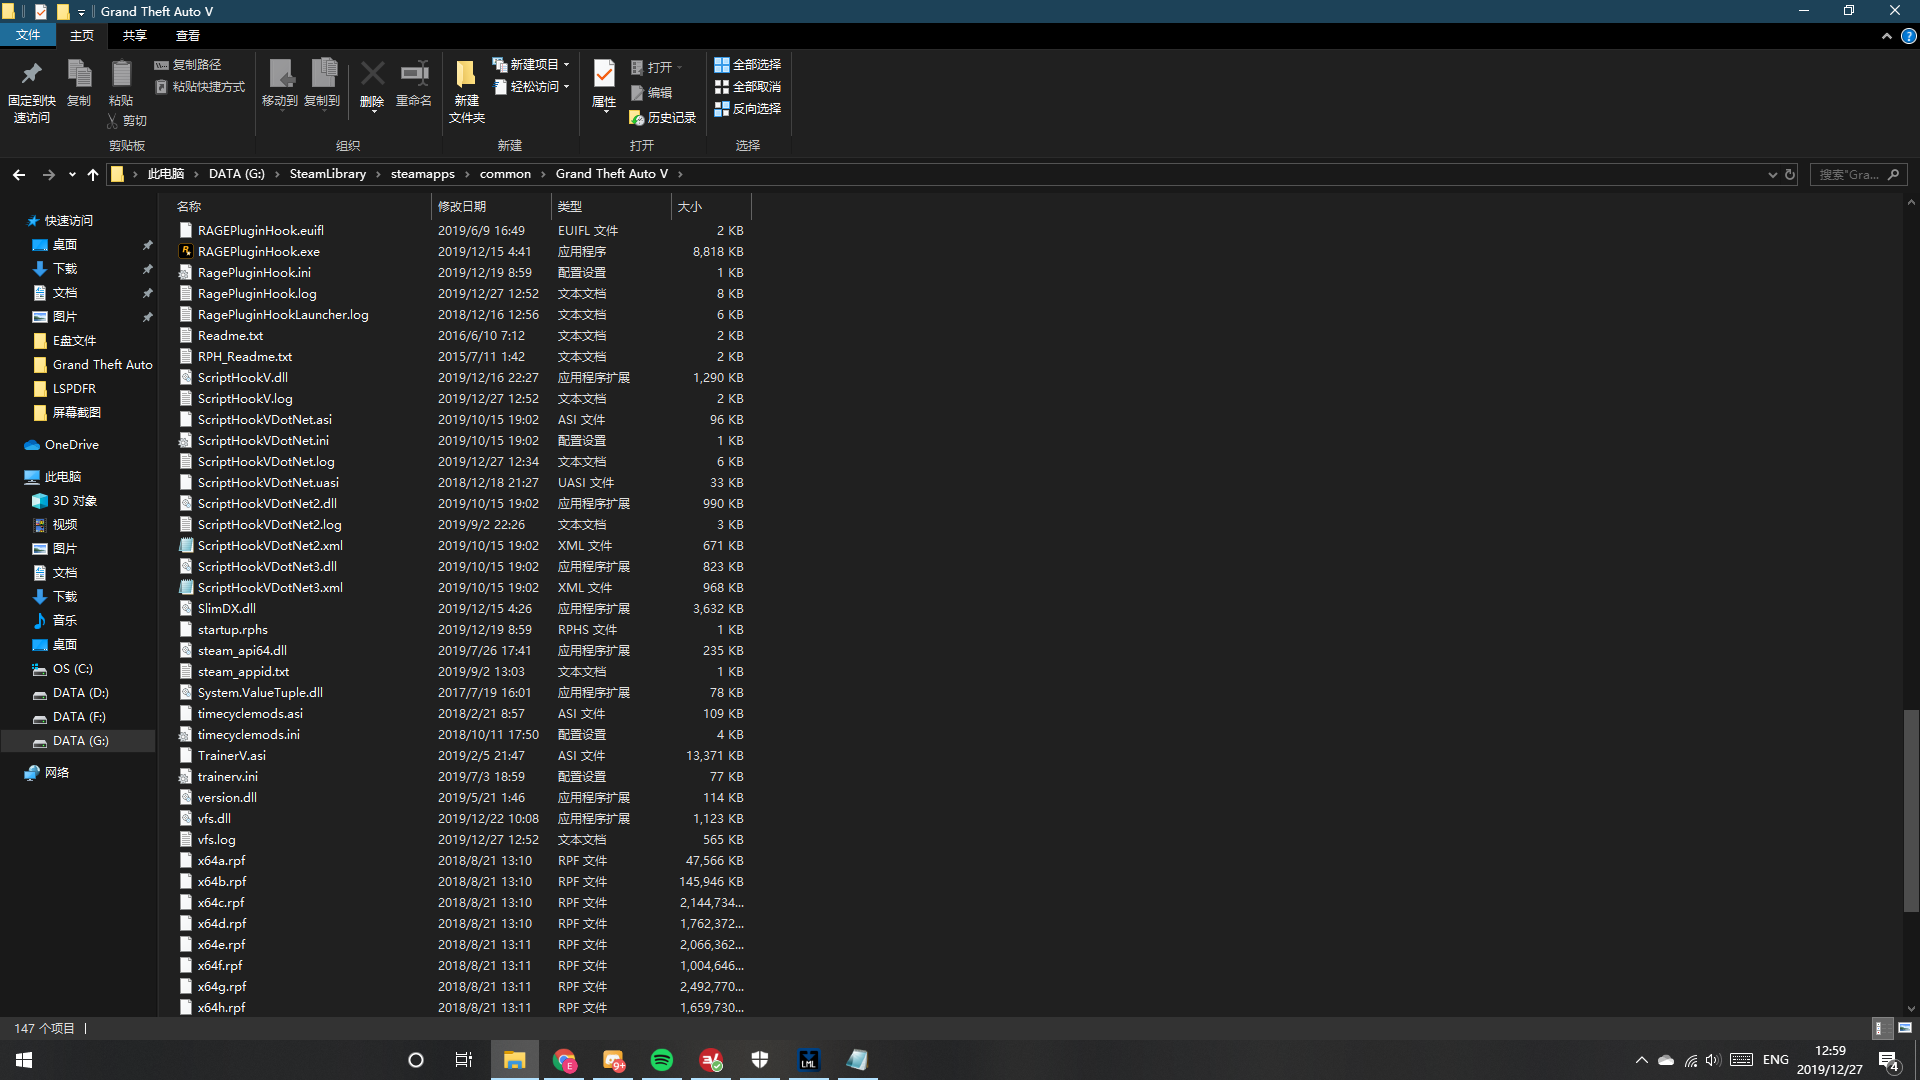Create a new folder with the ribbon icon
The height and width of the screenshot is (1080, 1920).
[466, 75]
